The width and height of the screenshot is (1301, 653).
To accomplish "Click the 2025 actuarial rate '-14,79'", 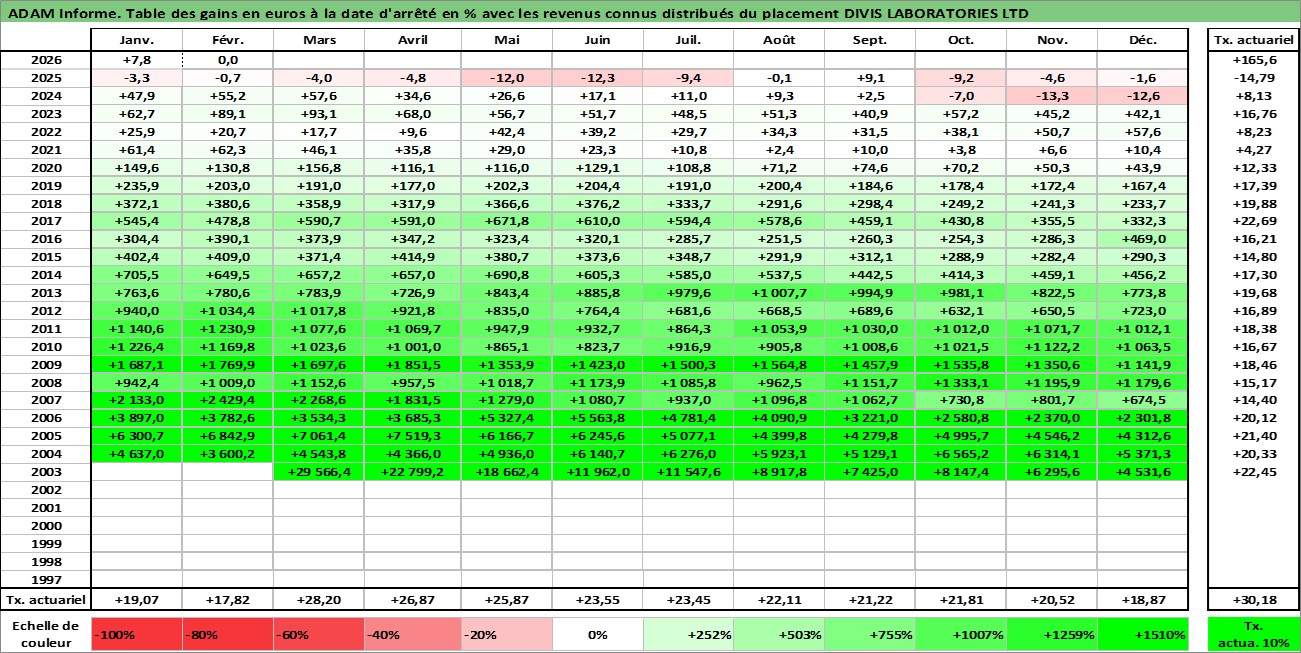I will (1253, 78).
